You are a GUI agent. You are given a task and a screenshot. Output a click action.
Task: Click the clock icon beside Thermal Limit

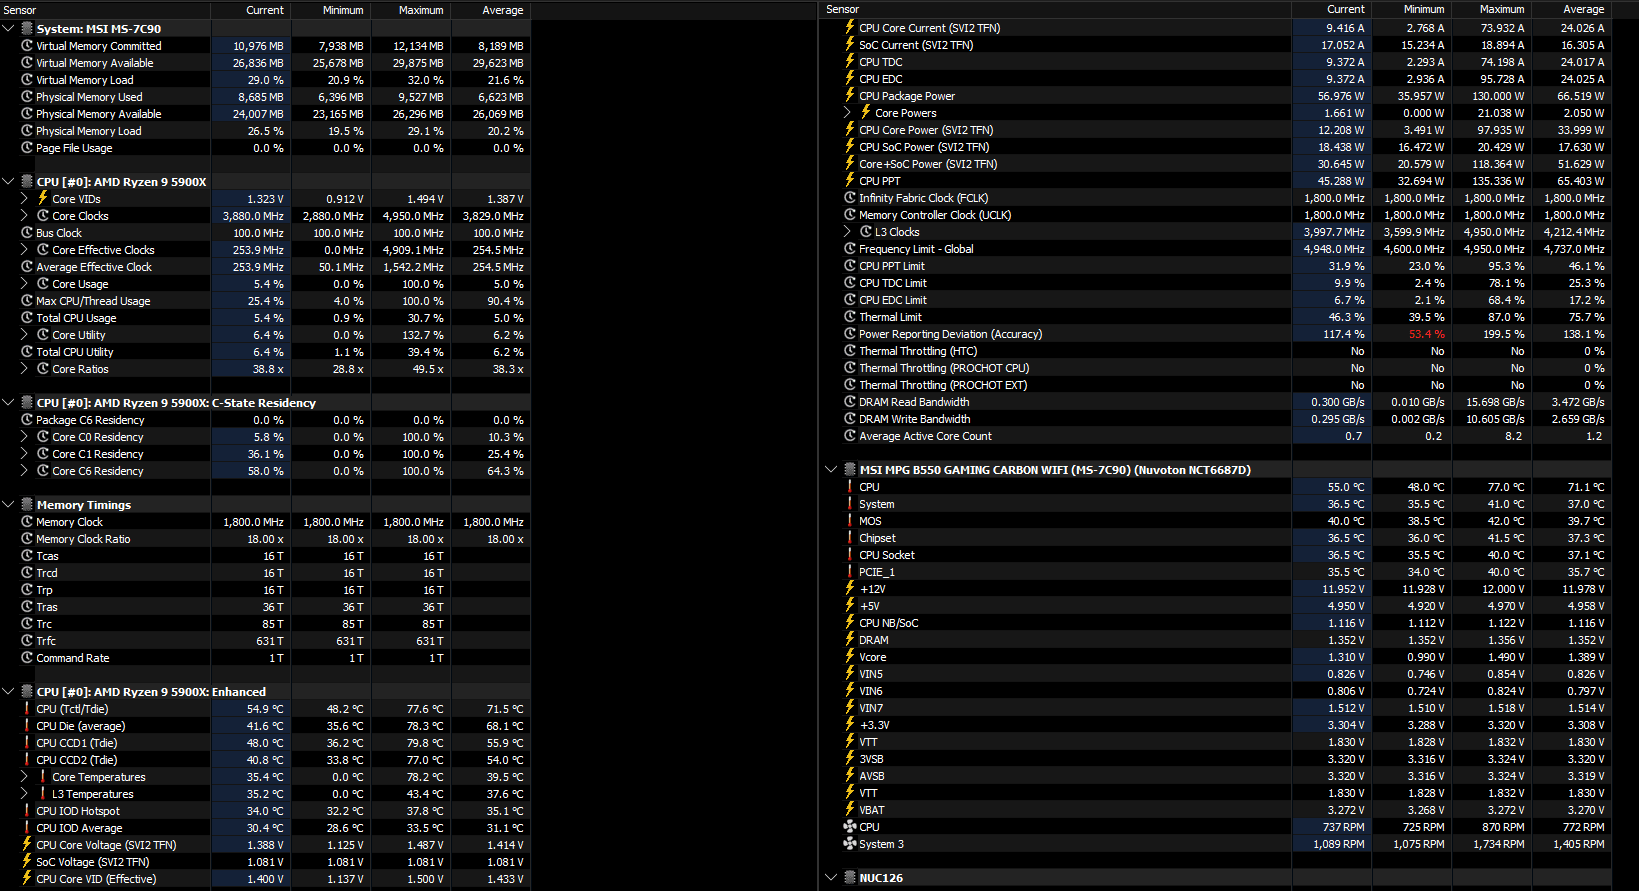click(850, 317)
